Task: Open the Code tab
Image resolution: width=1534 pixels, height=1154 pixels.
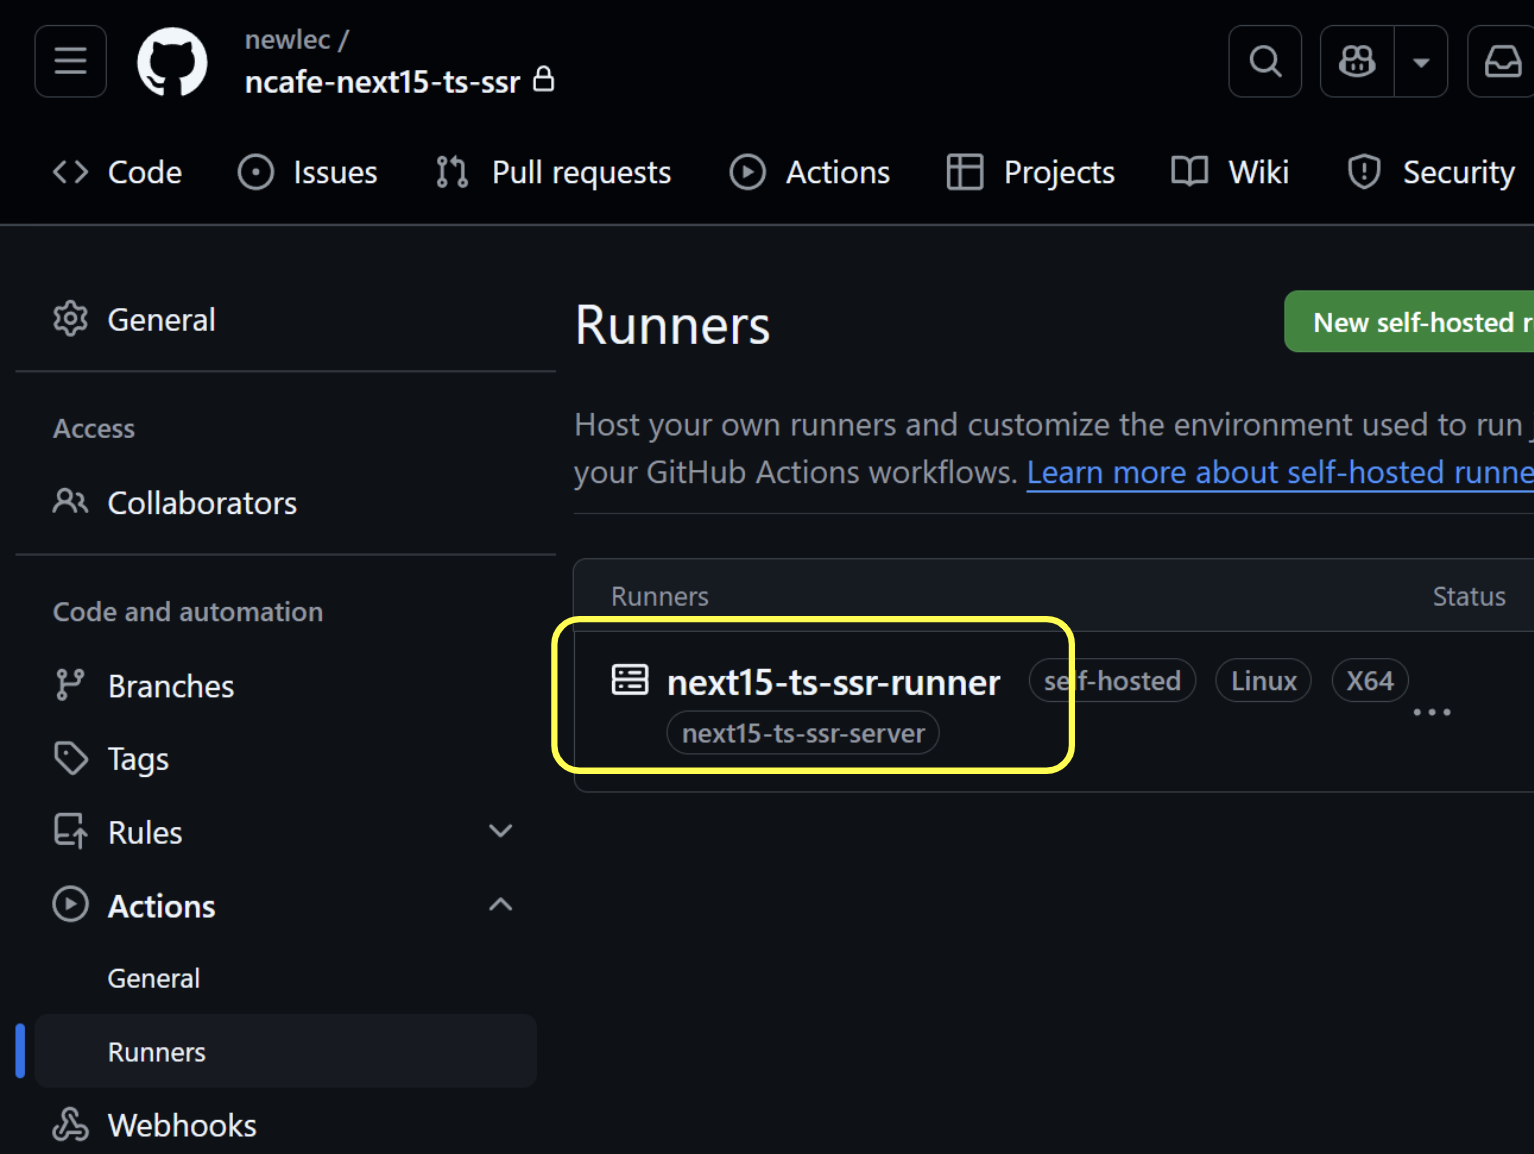Action: click(x=117, y=172)
